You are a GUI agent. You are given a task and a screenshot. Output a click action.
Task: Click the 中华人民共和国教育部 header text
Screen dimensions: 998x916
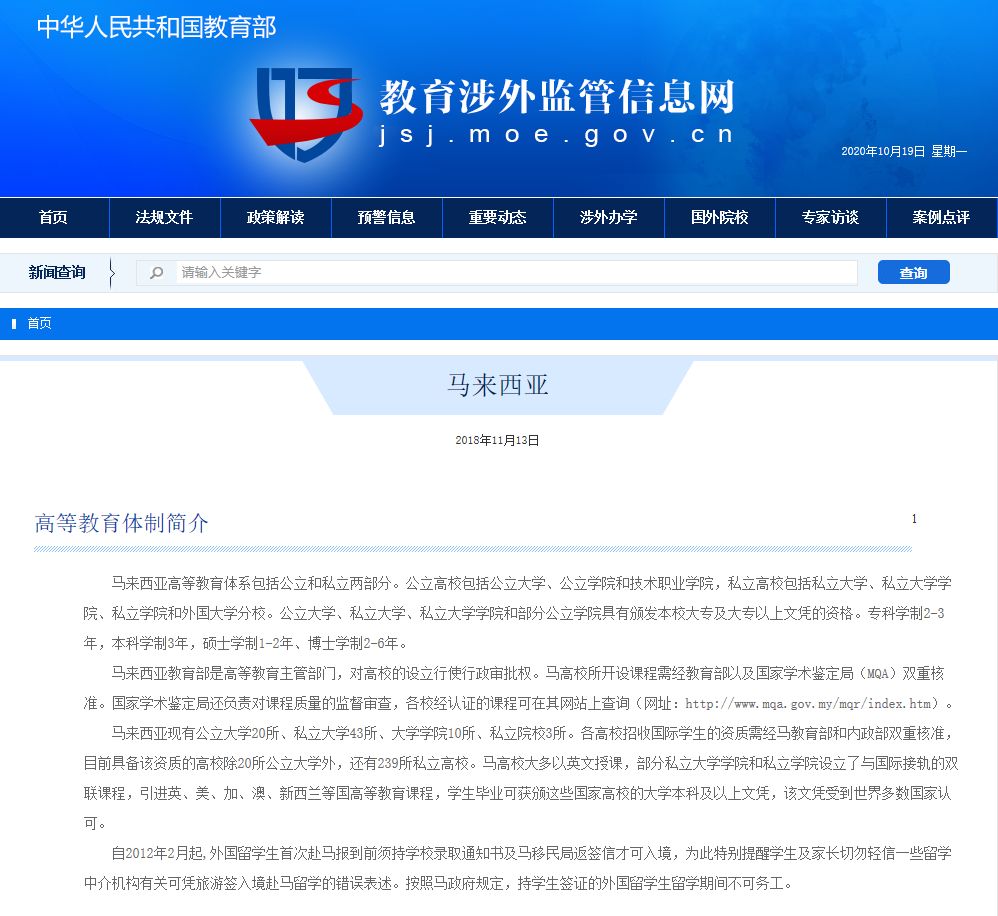[x=157, y=27]
